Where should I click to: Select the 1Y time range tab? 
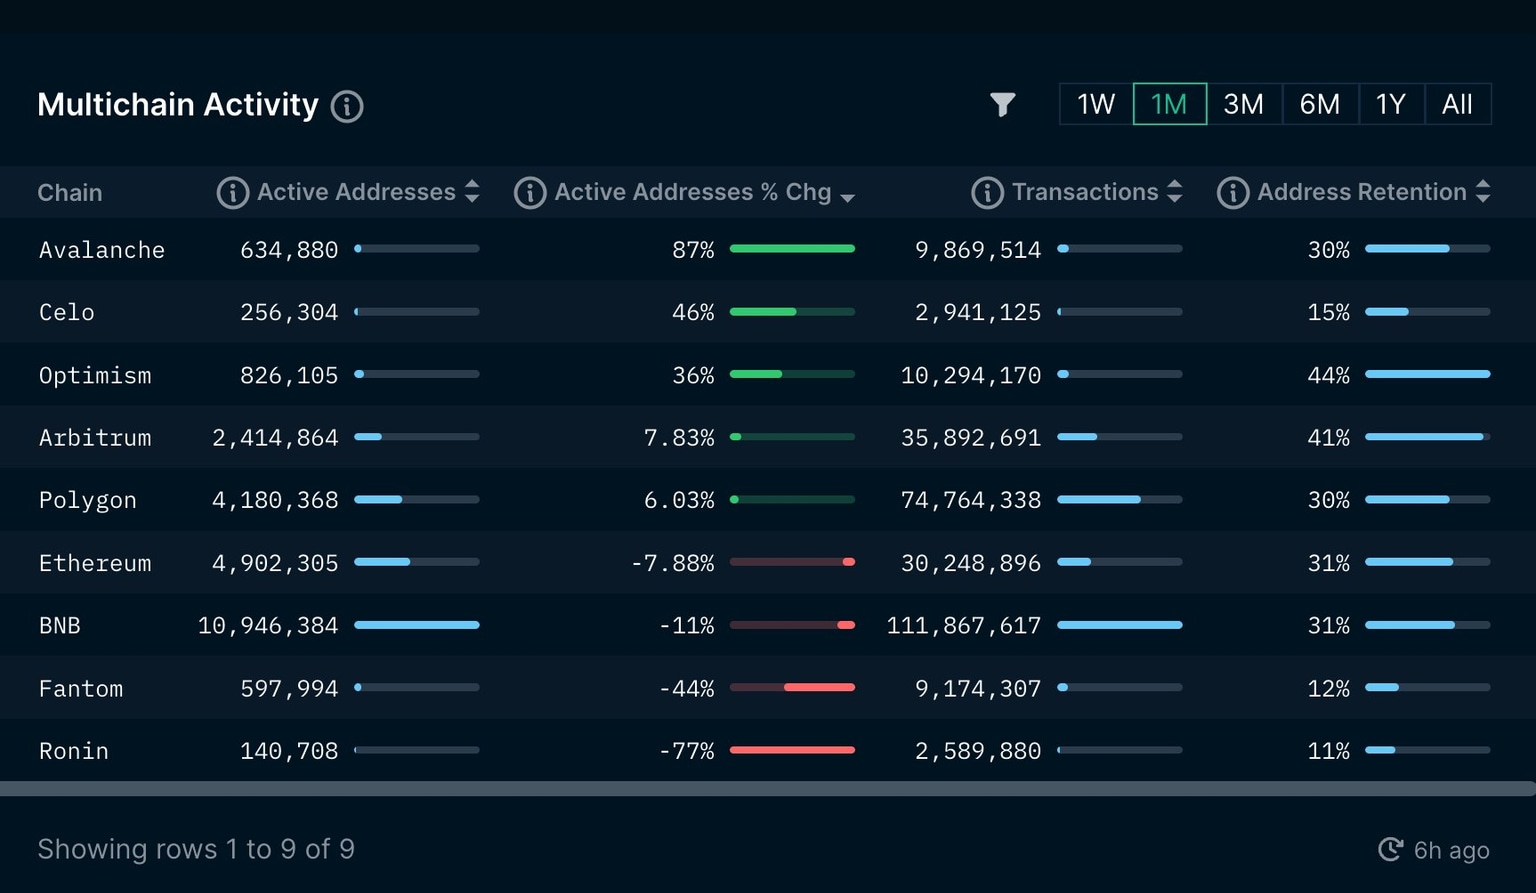tap(1392, 104)
